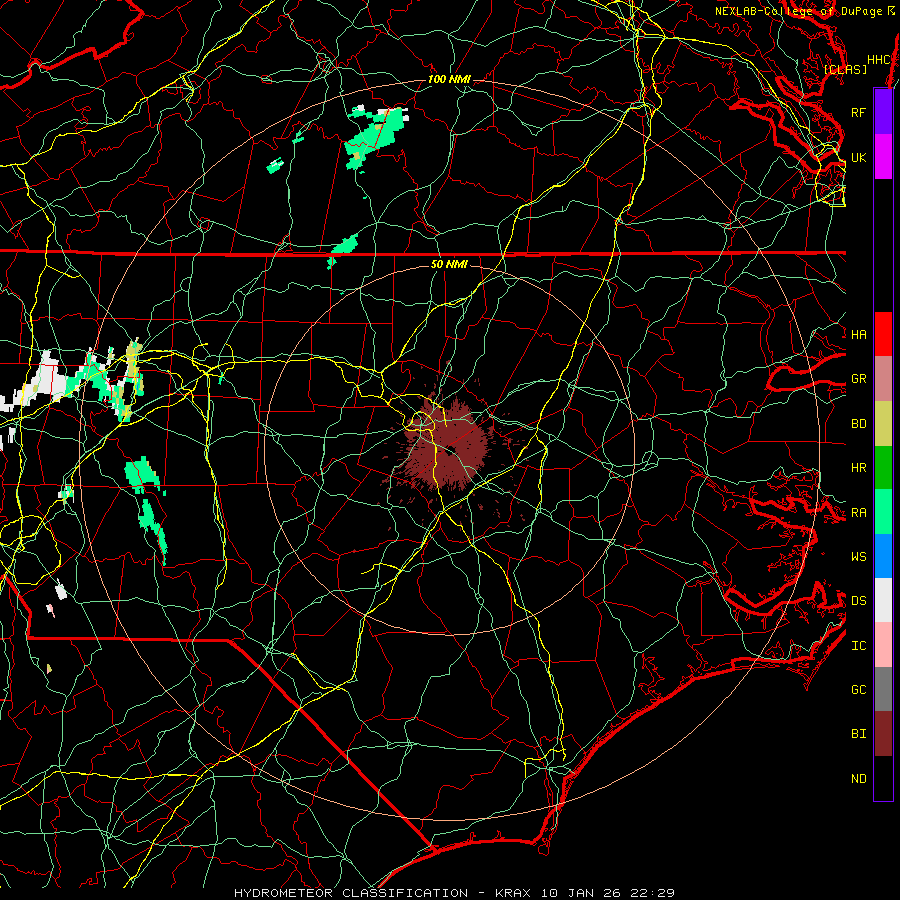The image size is (900, 900).
Task: Click the magenta UK legend swatch
Action: (x=883, y=157)
